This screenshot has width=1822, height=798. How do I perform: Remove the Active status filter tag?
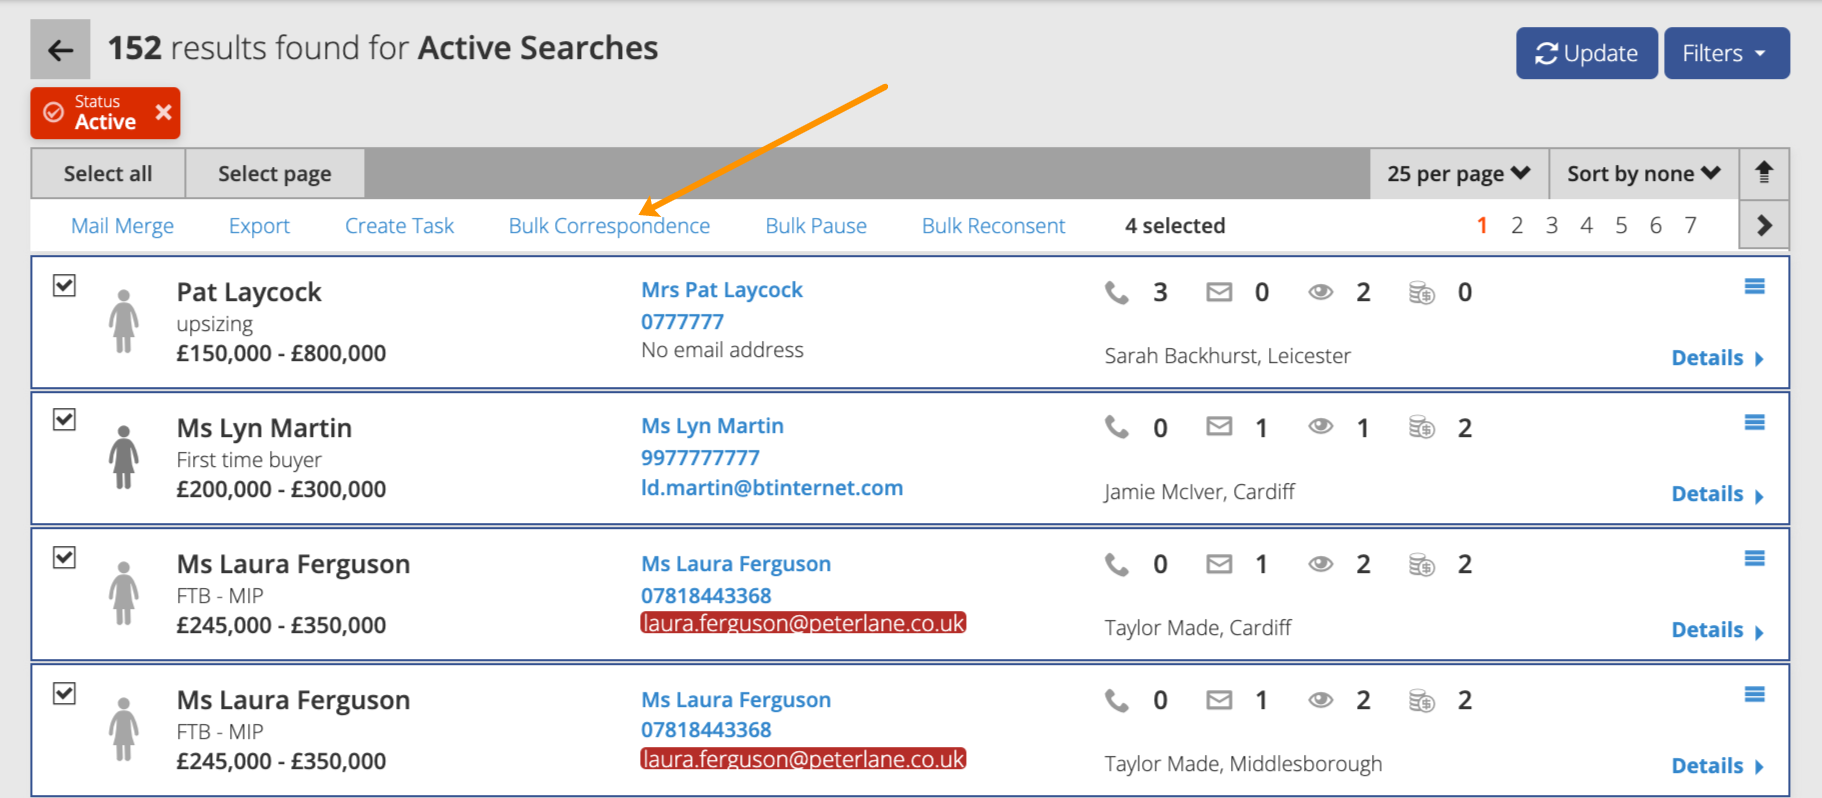coord(164,112)
